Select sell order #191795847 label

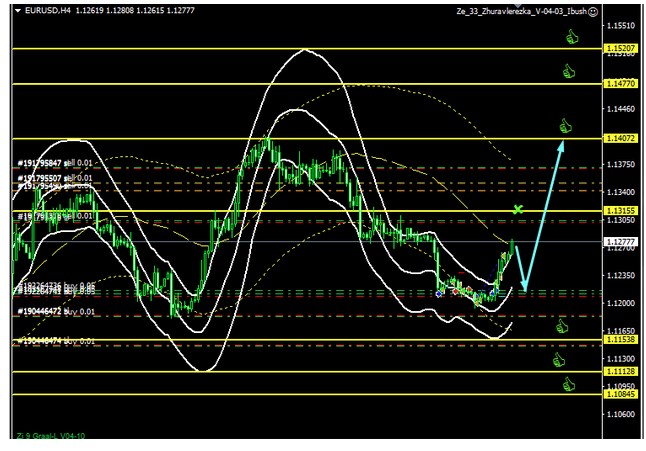point(55,163)
